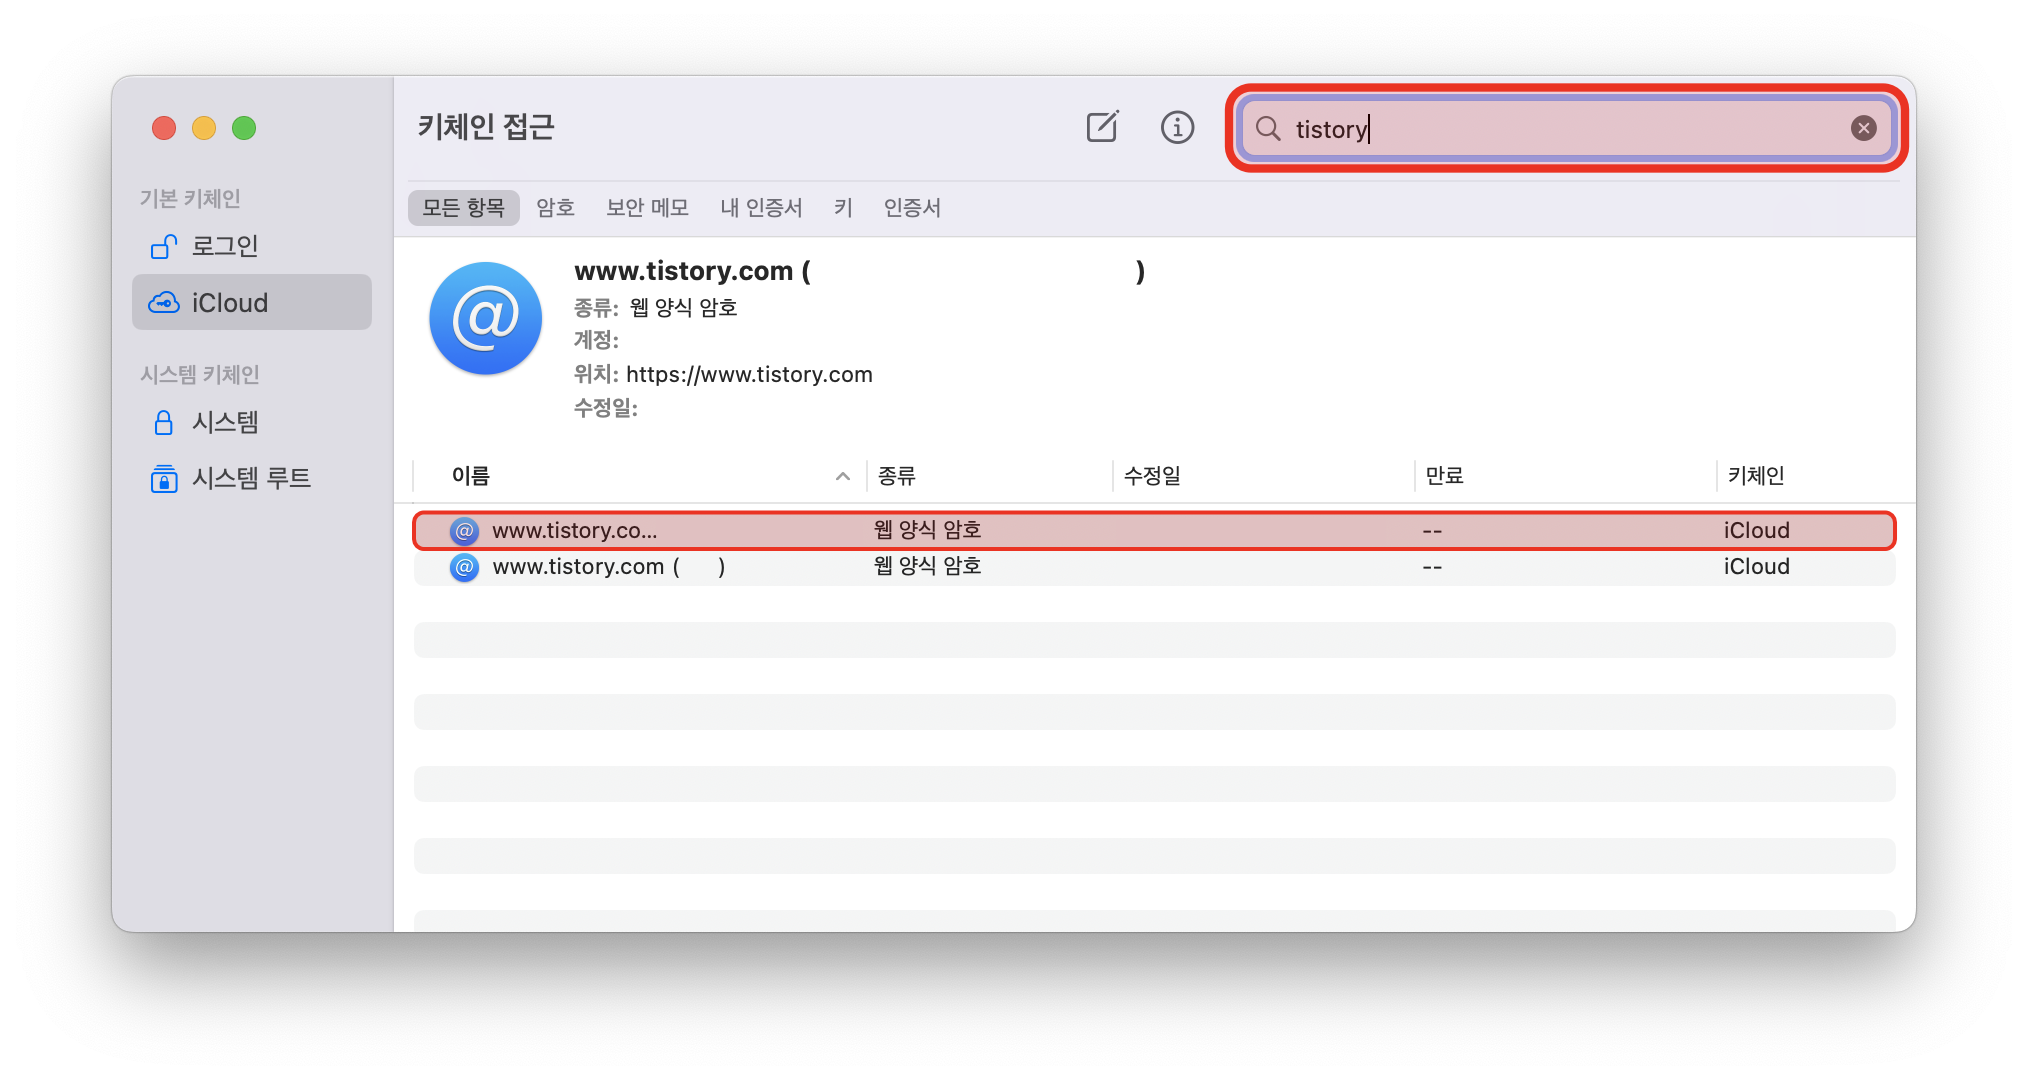This screenshot has width=2028, height=1080.
Task: Open the System Roots keychain
Action: coord(250,478)
